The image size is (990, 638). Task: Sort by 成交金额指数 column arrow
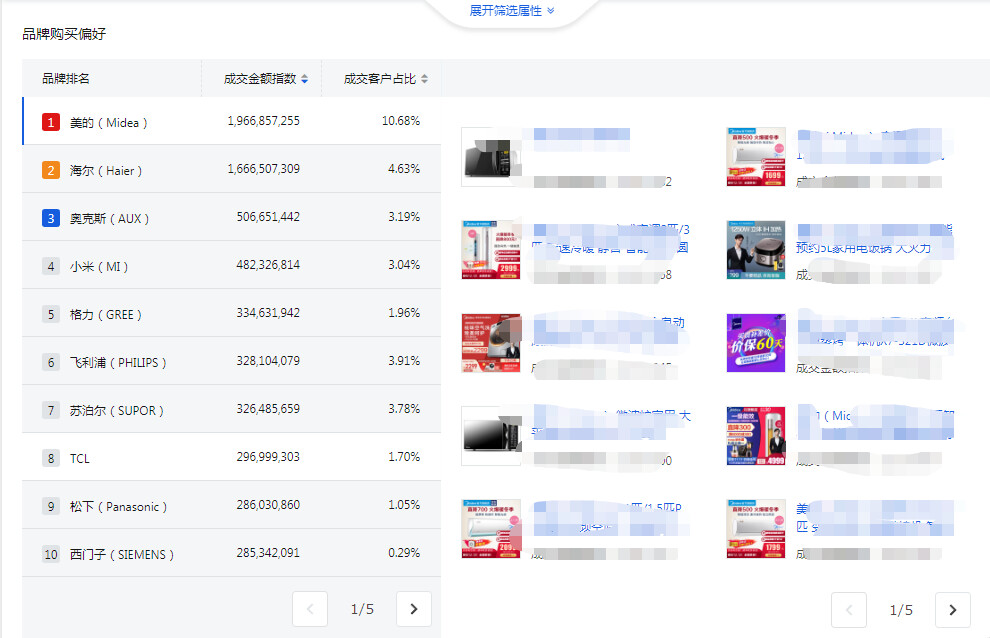pos(305,79)
